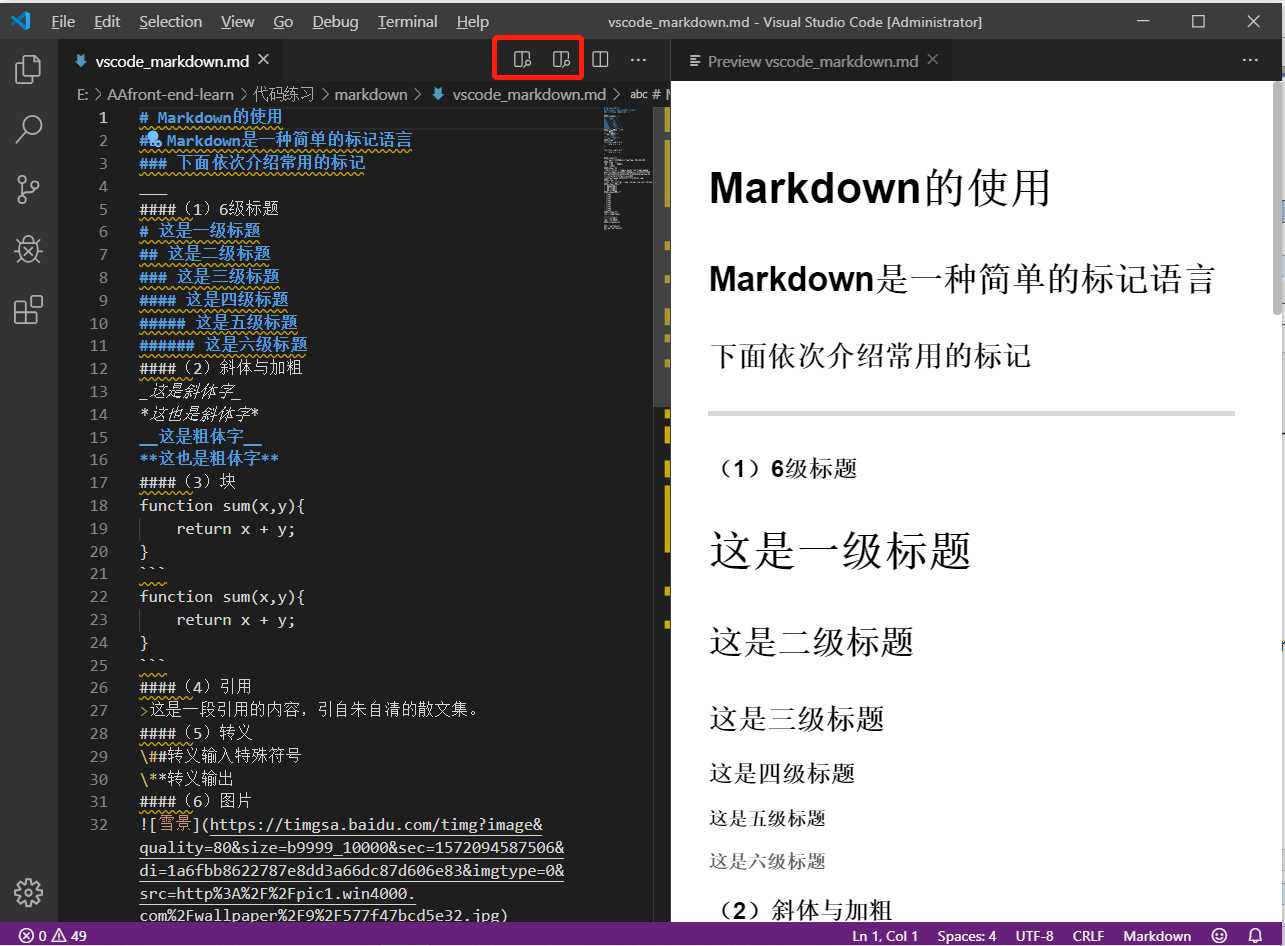The height and width of the screenshot is (946, 1285).
Task: Click the leftmost preview icon in editor toolbar
Action: click(522, 60)
